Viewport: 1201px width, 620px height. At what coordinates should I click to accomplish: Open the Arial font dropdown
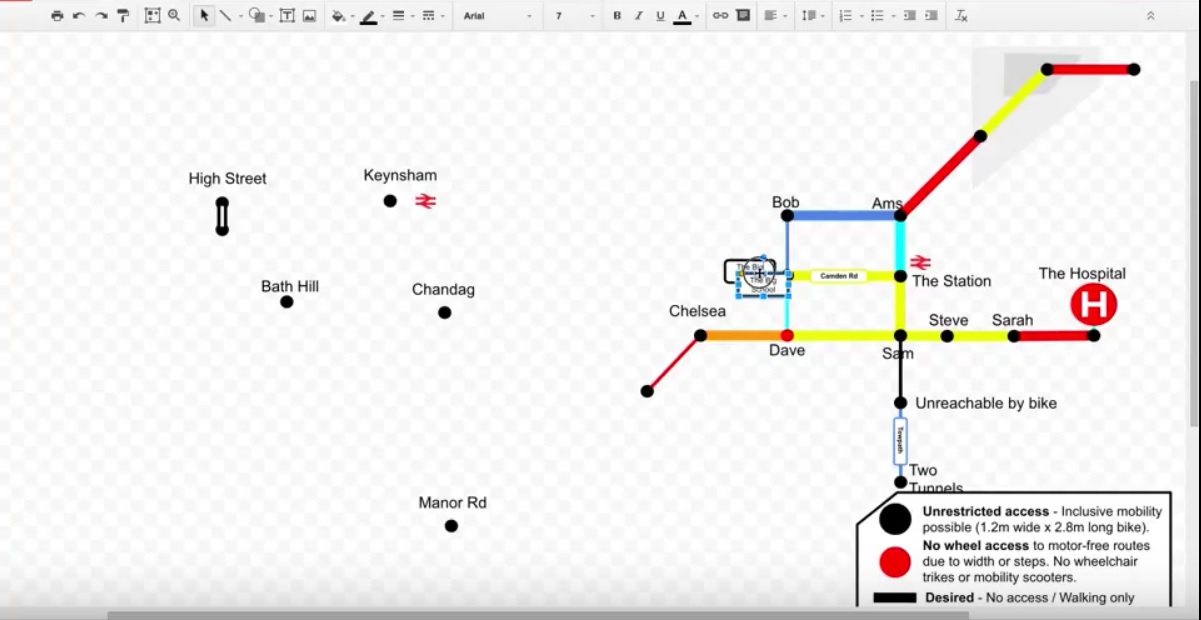pyautogui.click(x=497, y=16)
